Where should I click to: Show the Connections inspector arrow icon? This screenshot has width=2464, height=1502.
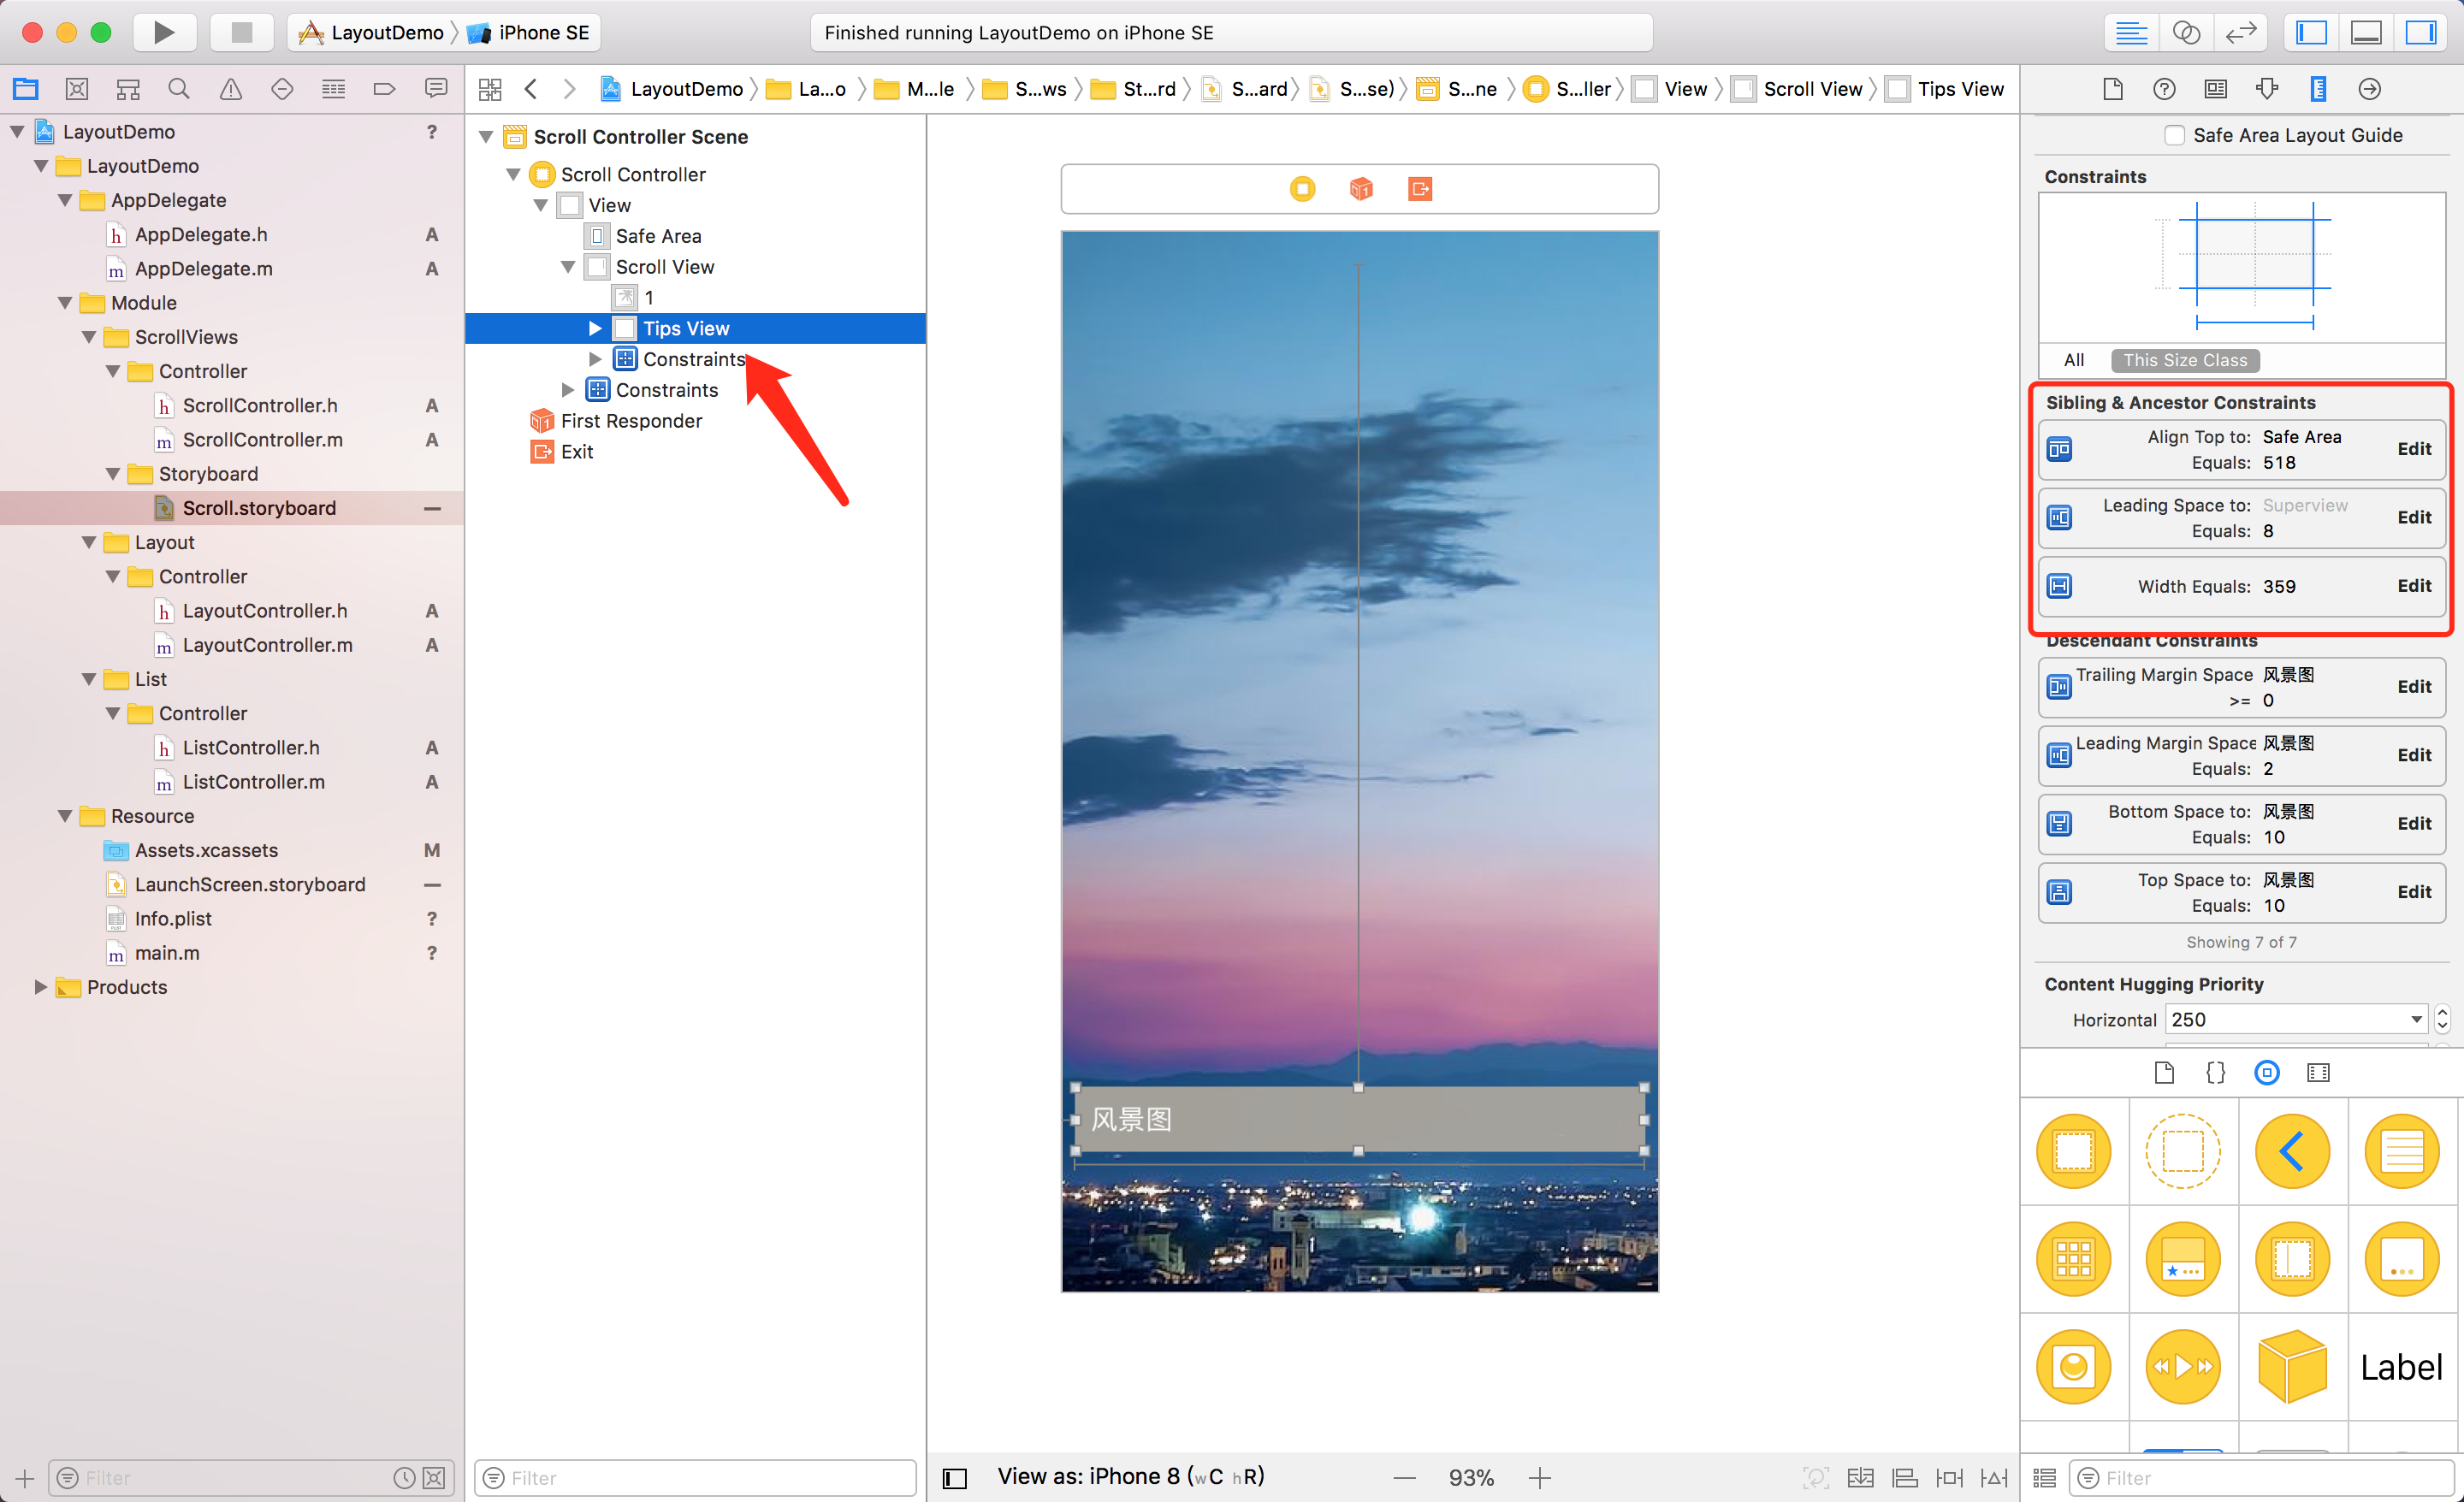pyautogui.click(x=2368, y=89)
